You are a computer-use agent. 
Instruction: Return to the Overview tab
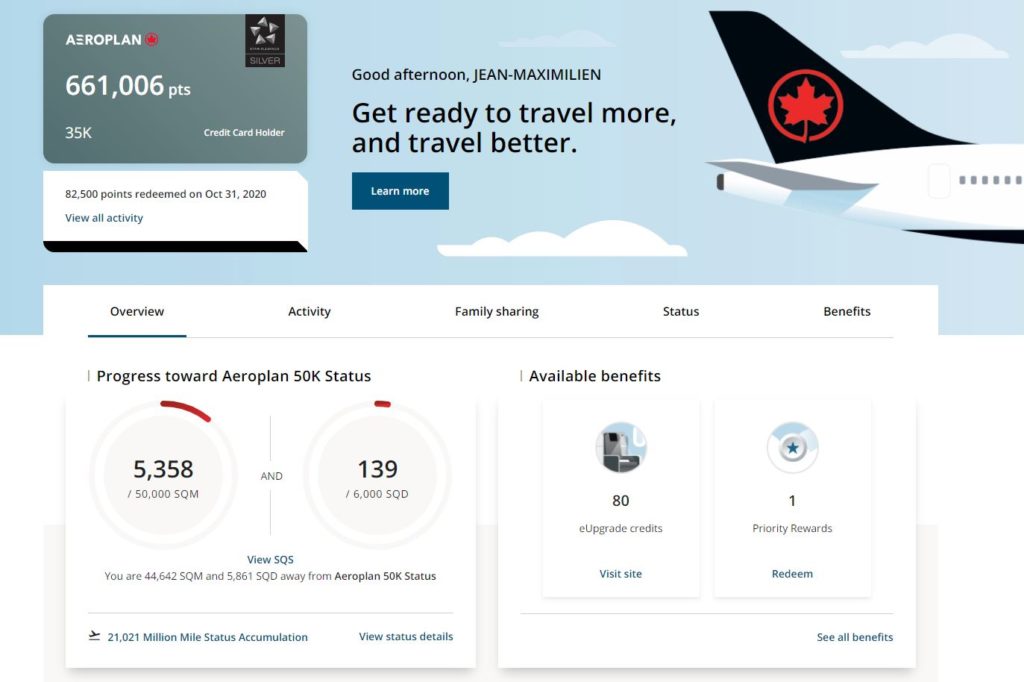tap(136, 311)
